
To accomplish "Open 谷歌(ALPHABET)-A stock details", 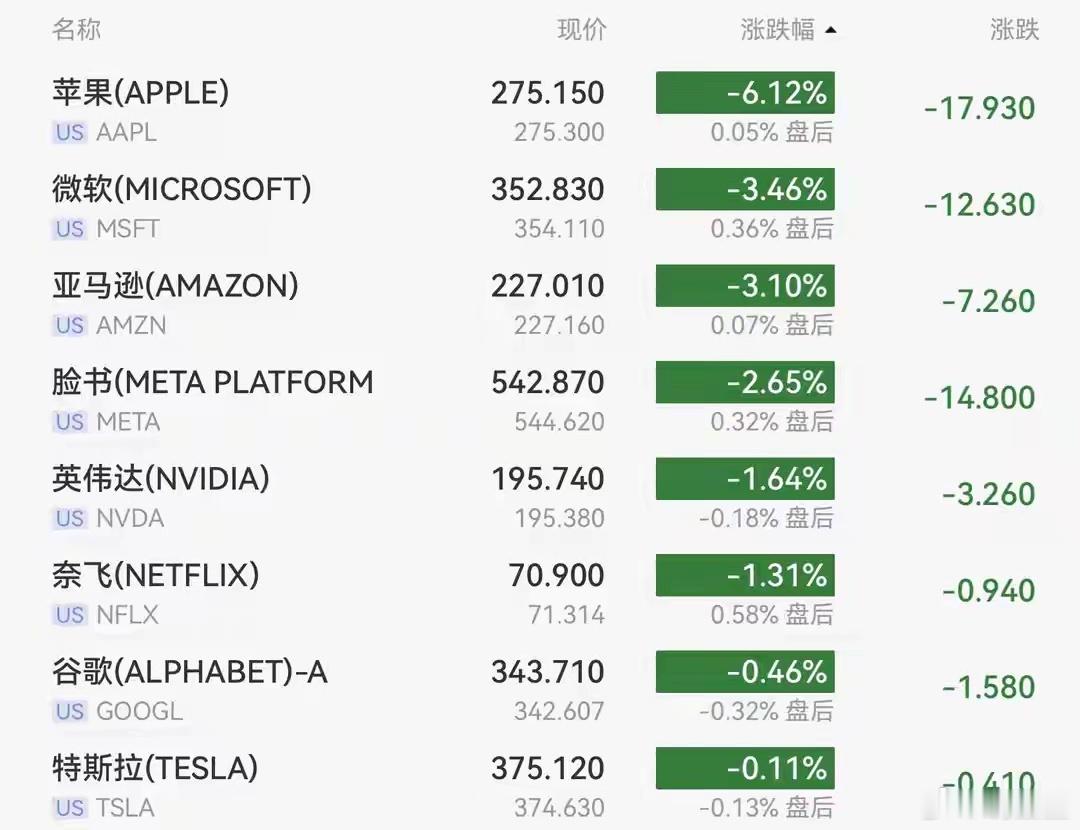I will (x=540, y=689).
